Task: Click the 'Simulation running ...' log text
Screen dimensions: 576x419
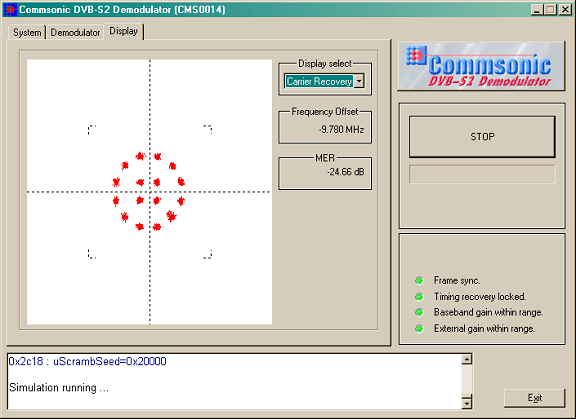Action: click(x=59, y=388)
